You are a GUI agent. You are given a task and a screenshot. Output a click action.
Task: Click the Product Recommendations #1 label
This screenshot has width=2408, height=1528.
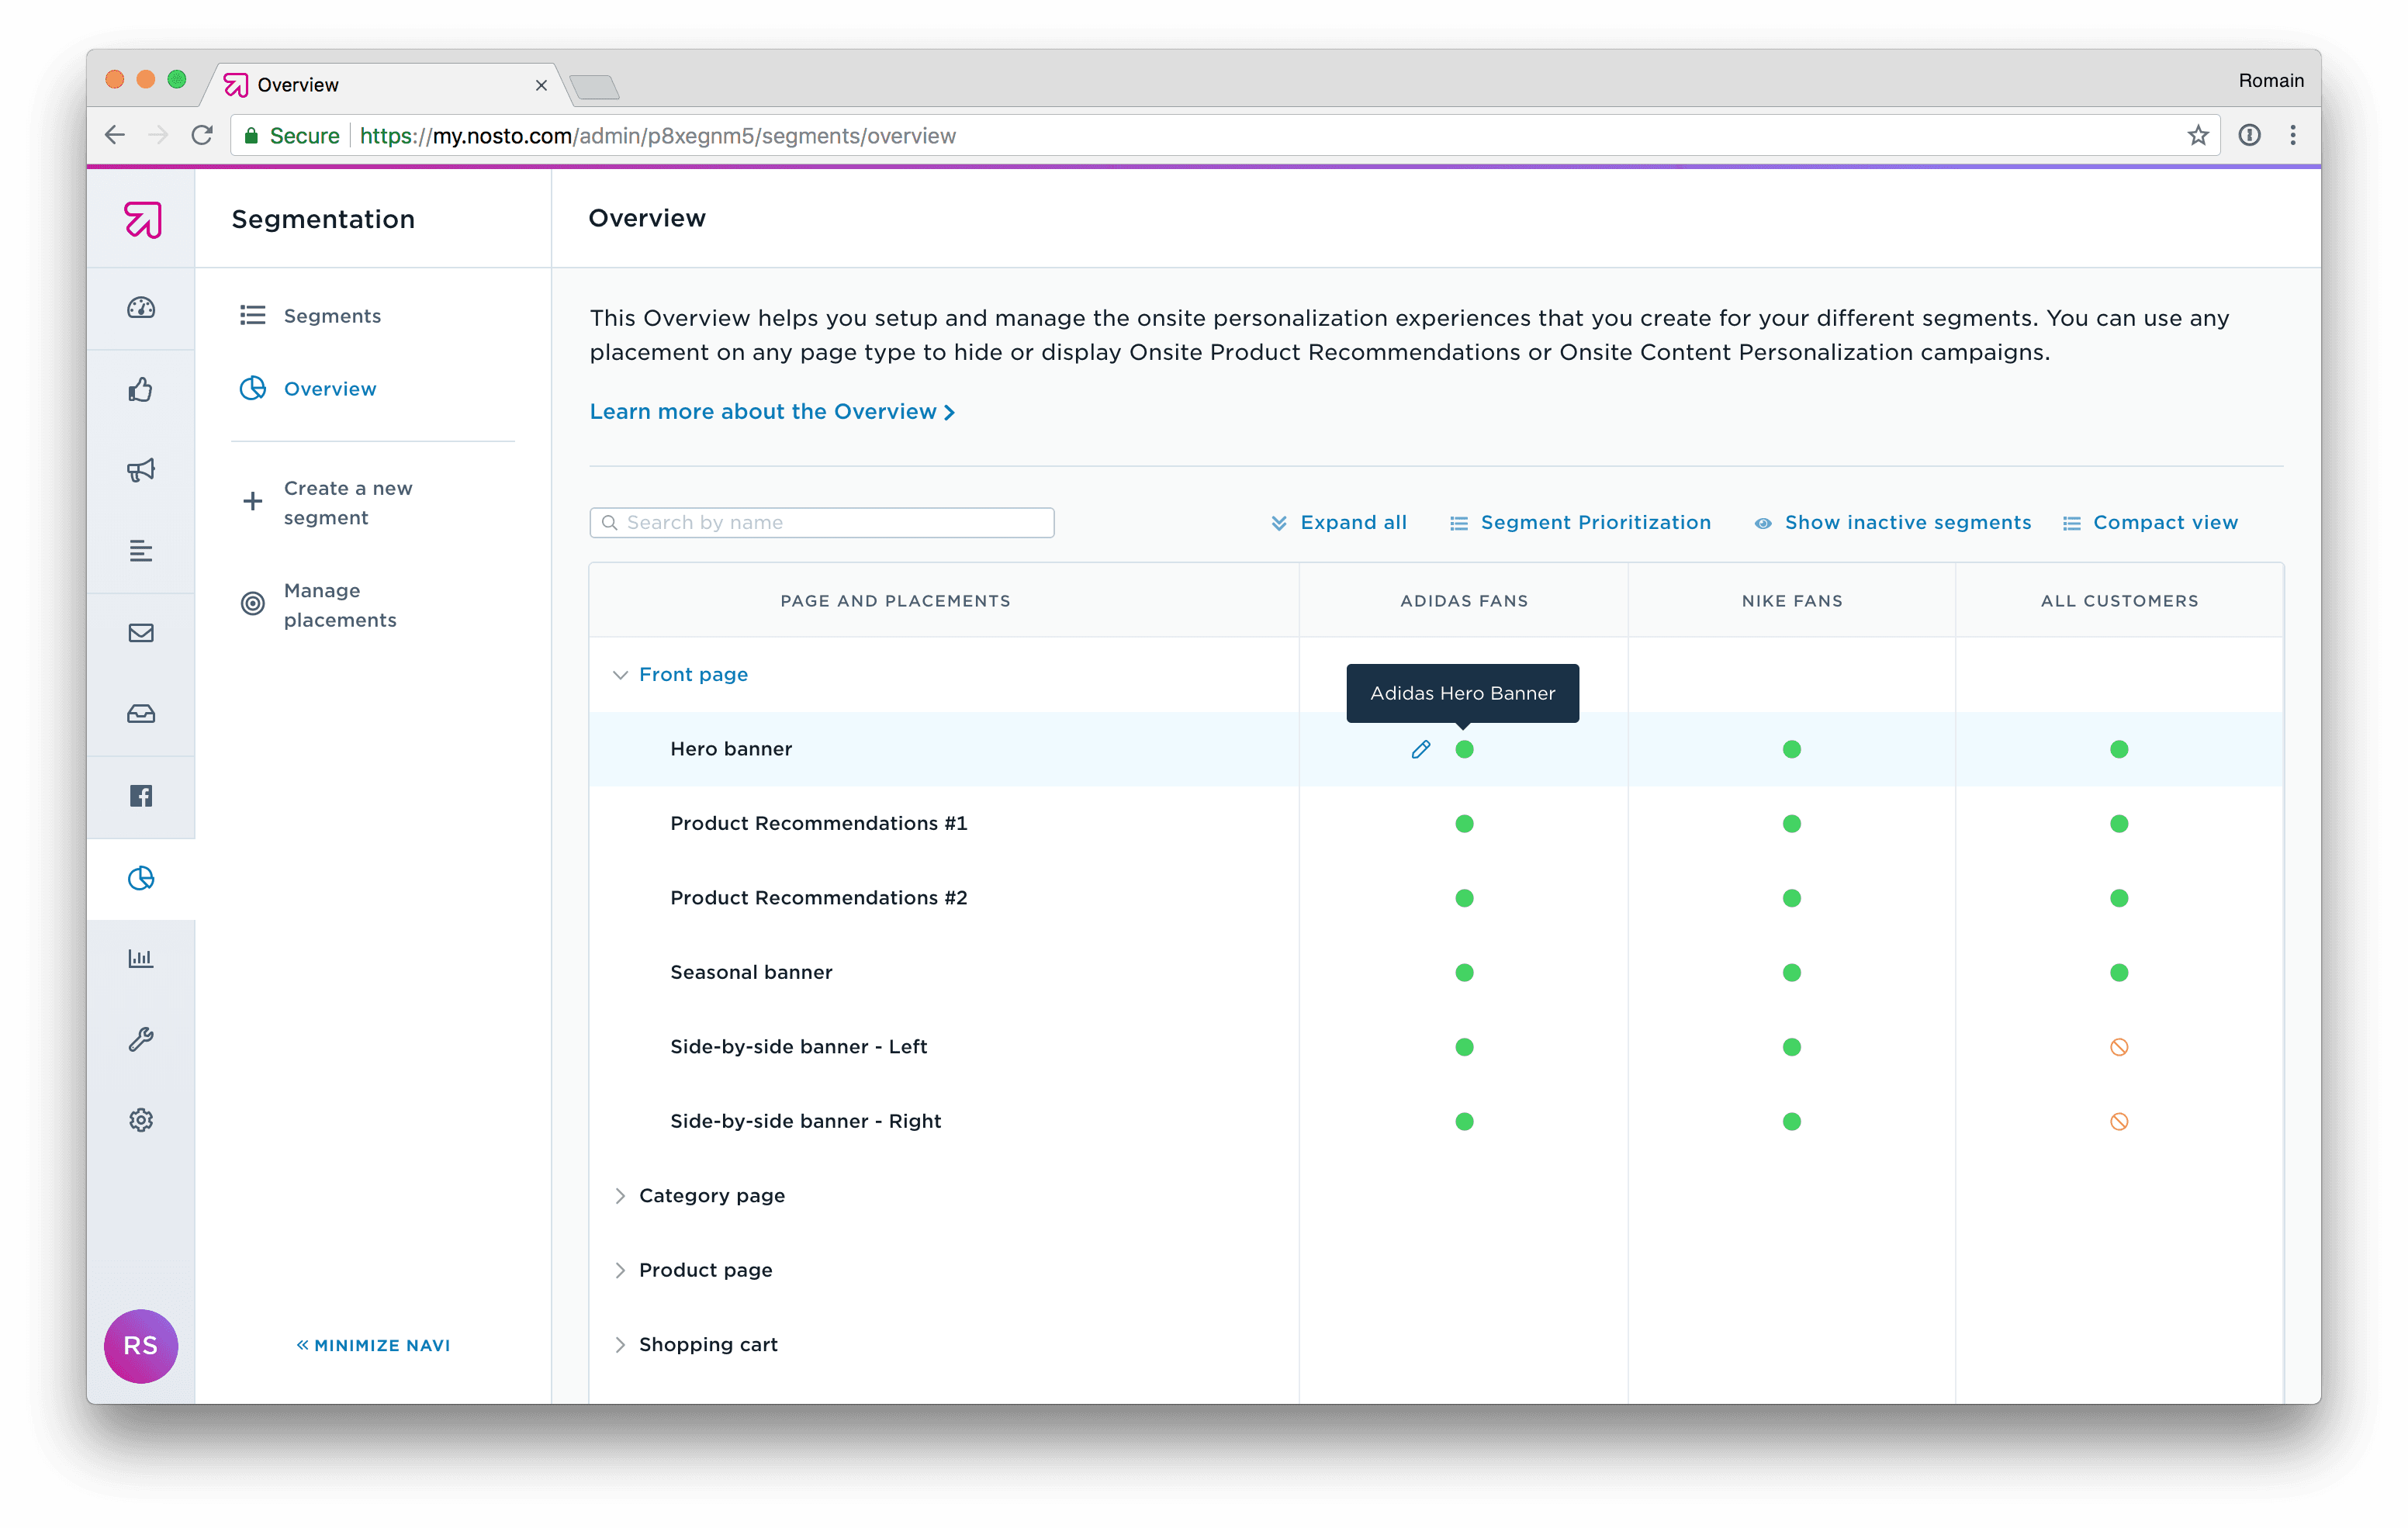coord(819,824)
